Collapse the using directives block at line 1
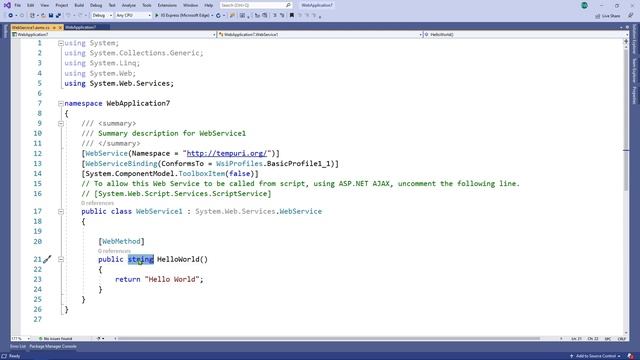This screenshot has height=360, width=640. 61,43
